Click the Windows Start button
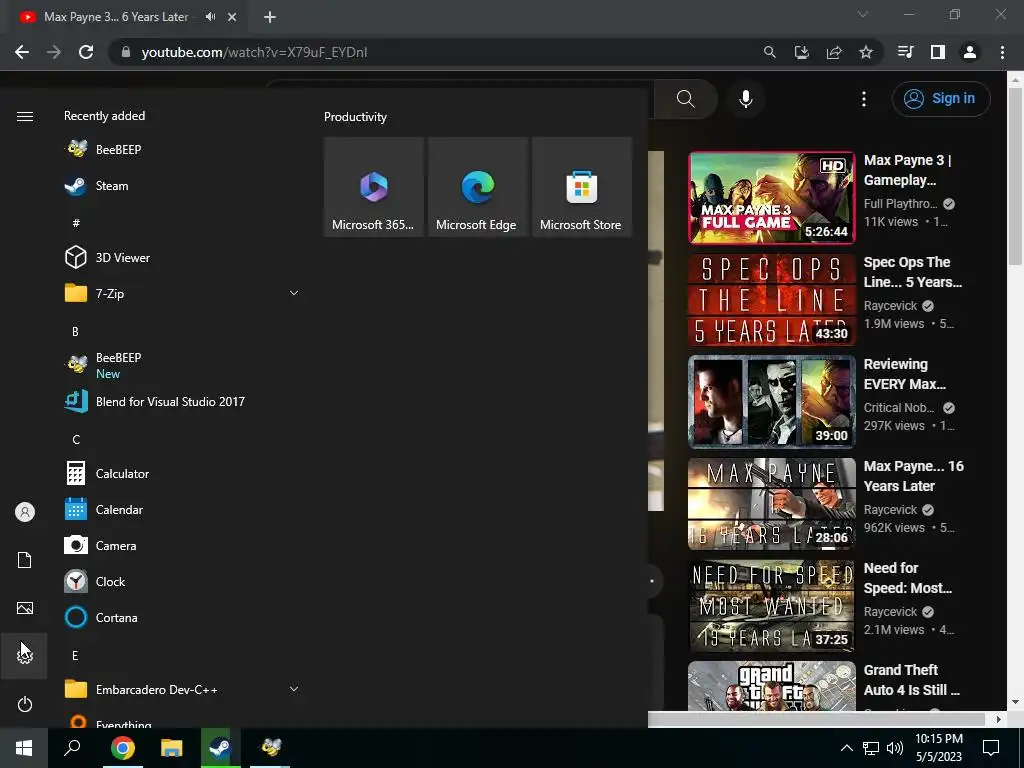This screenshot has width=1024, height=768. [24, 748]
